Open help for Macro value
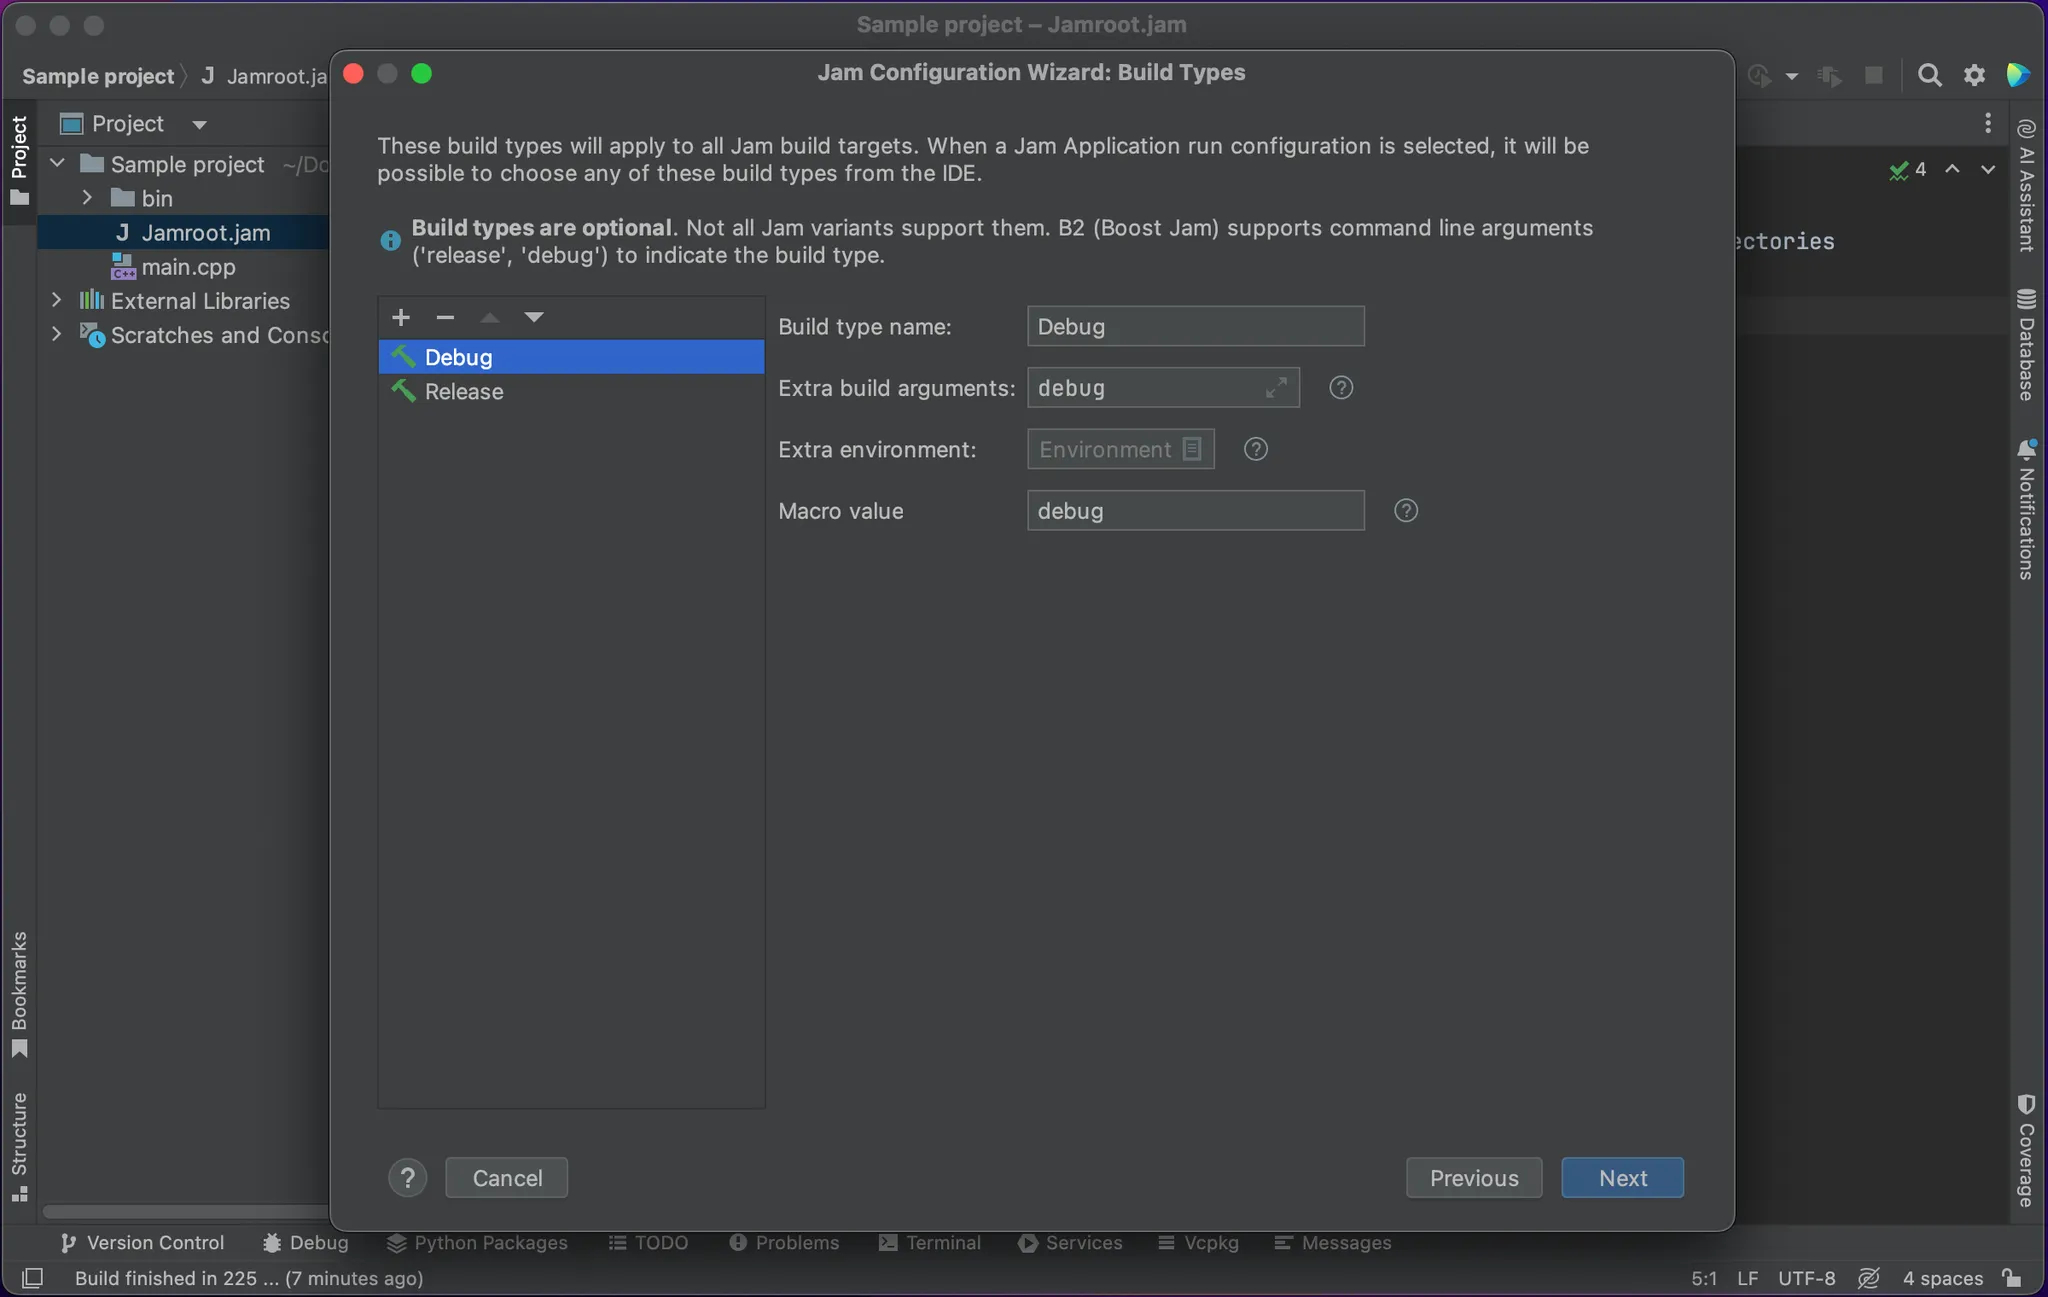Screen dimensions: 2048x1297 tap(1406, 511)
